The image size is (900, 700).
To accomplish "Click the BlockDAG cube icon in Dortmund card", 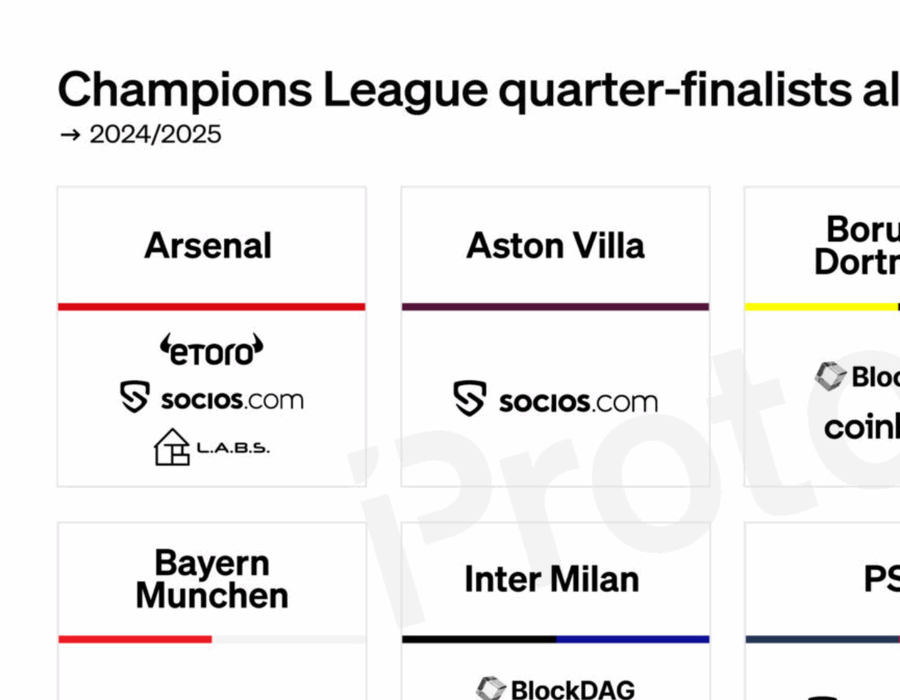I will click(x=830, y=376).
